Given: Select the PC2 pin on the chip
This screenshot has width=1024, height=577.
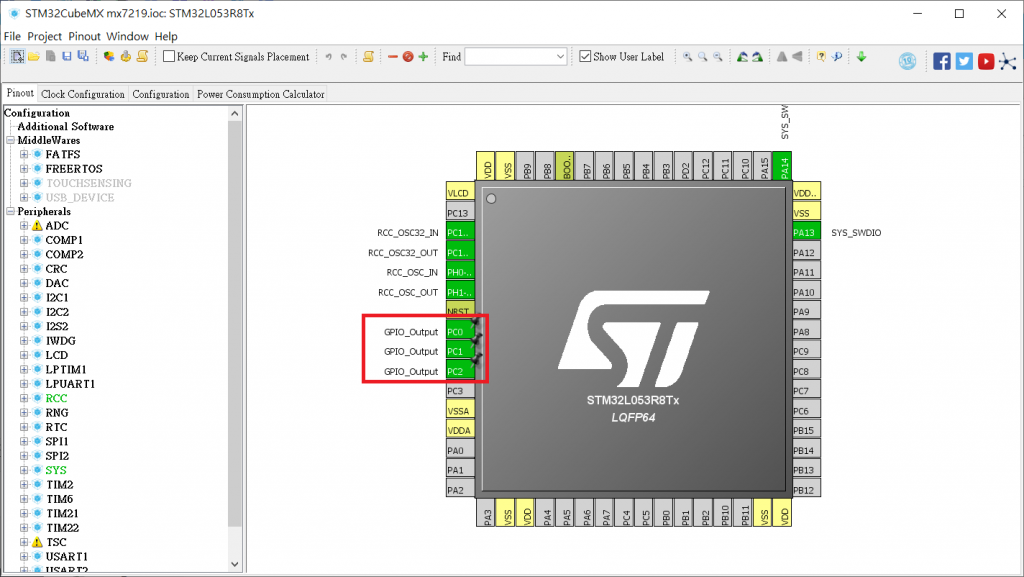Looking at the screenshot, I should (x=460, y=371).
